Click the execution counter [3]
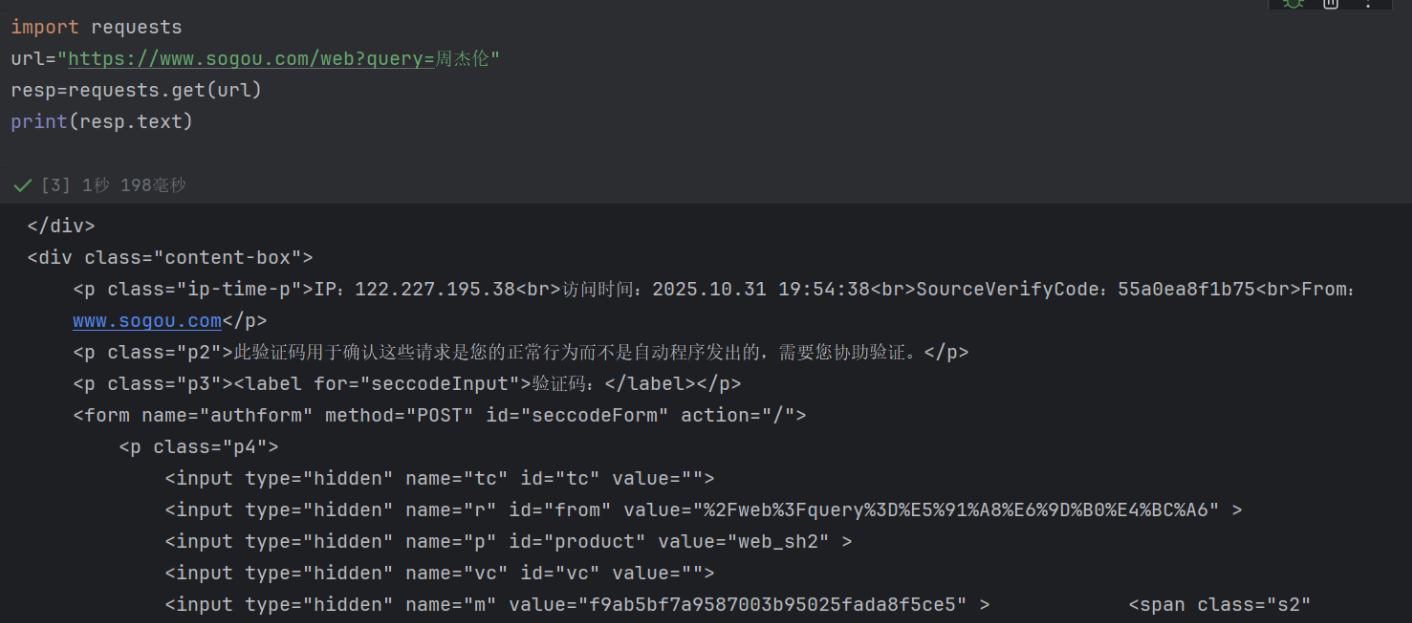 [x=56, y=186]
